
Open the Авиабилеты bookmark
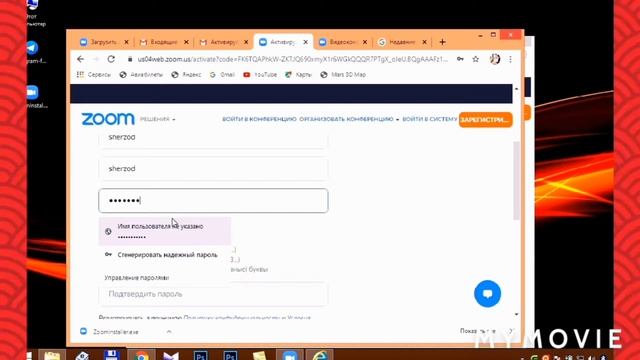click(x=141, y=75)
